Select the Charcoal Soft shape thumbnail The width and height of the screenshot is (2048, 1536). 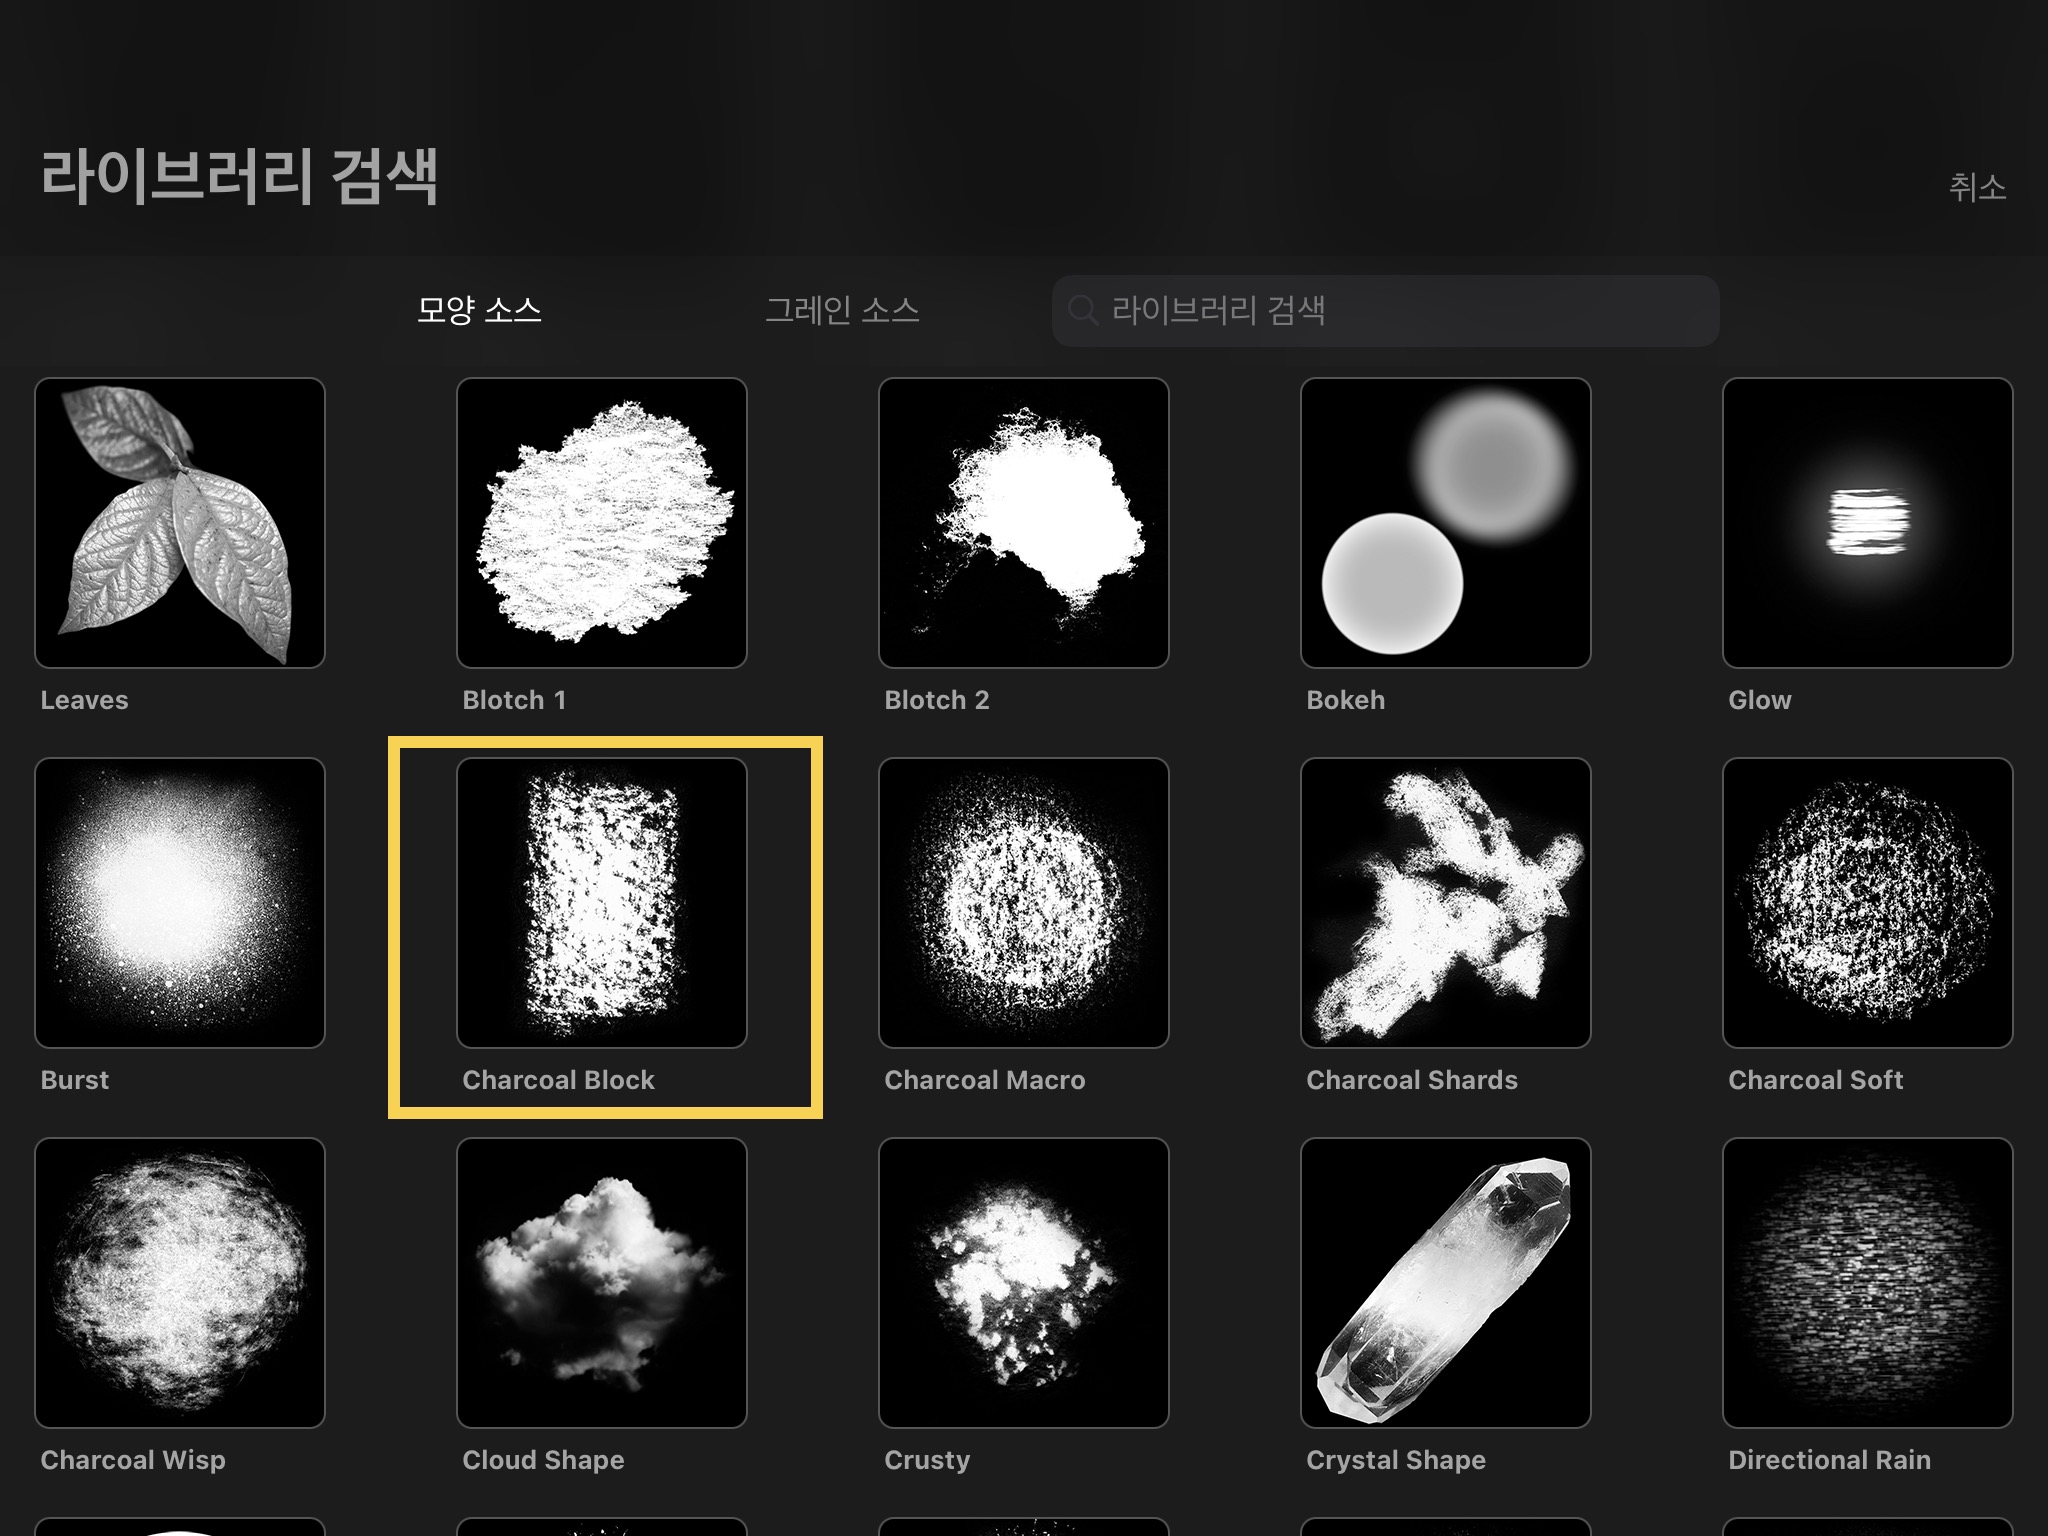tap(1868, 902)
